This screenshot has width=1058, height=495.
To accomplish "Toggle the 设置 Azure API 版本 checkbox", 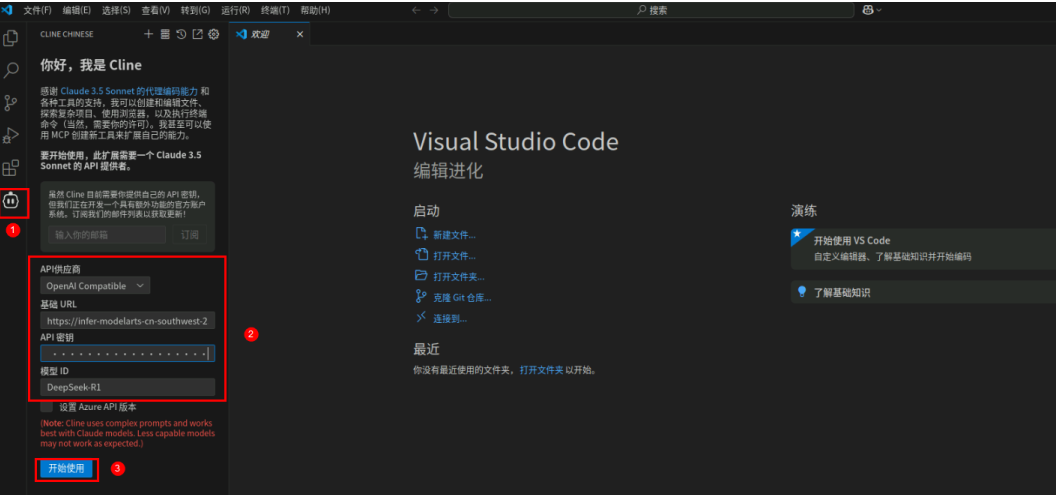I will (x=47, y=406).
